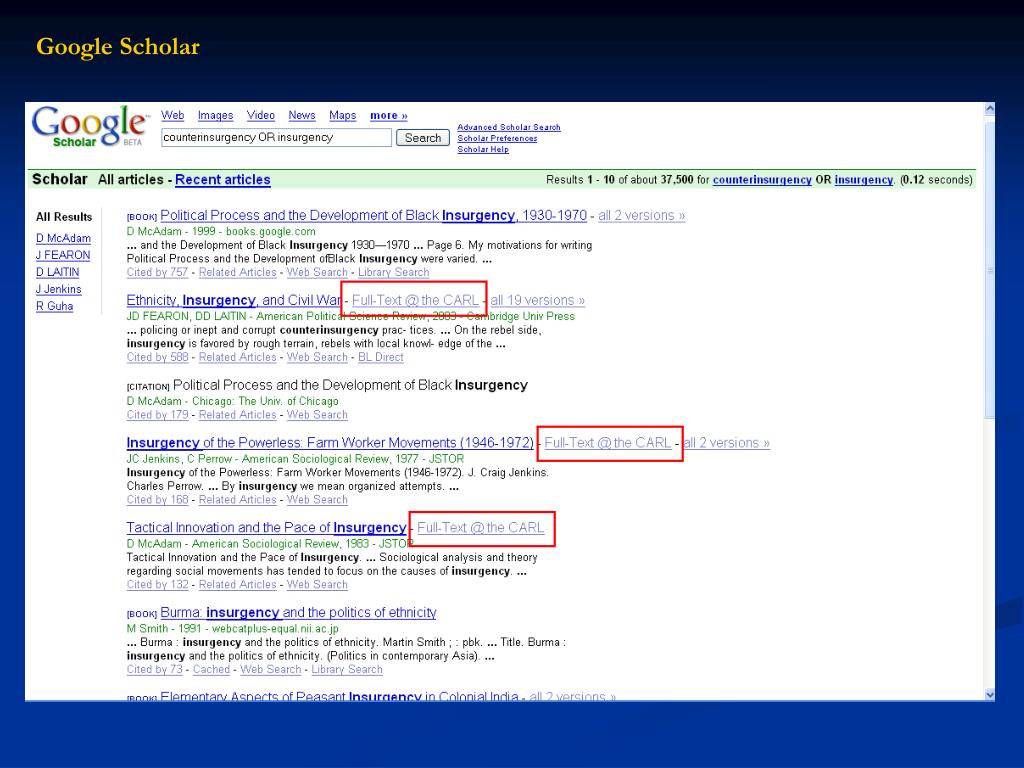Click 'Cited by 757'
The width and height of the screenshot is (1024, 768).
click(157, 272)
